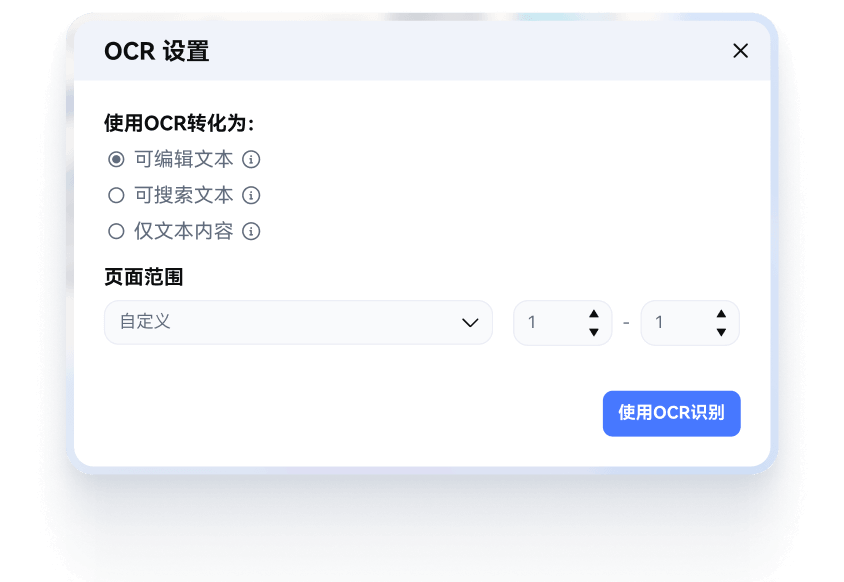Decrease the start page number
The height and width of the screenshot is (582, 844).
pyautogui.click(x=594, y=332)
